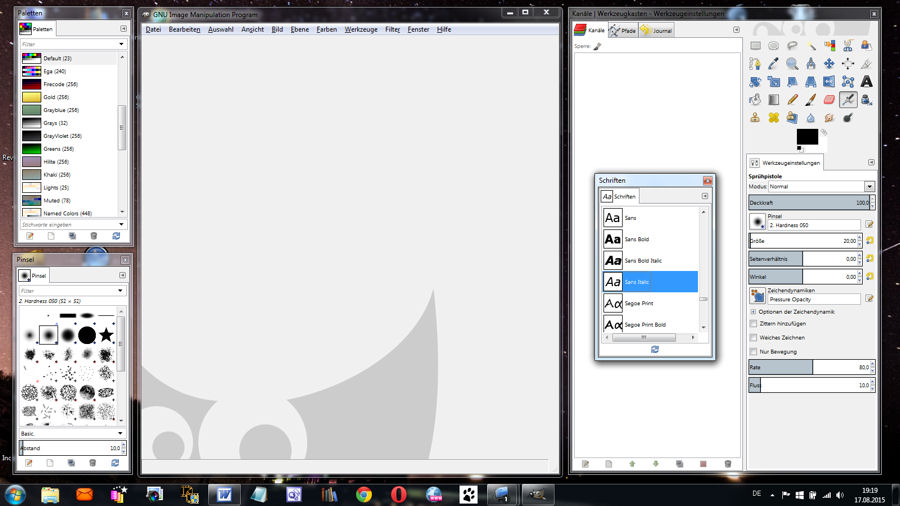Select the Scale tool

pyautogui.click(x=774, y=82)
